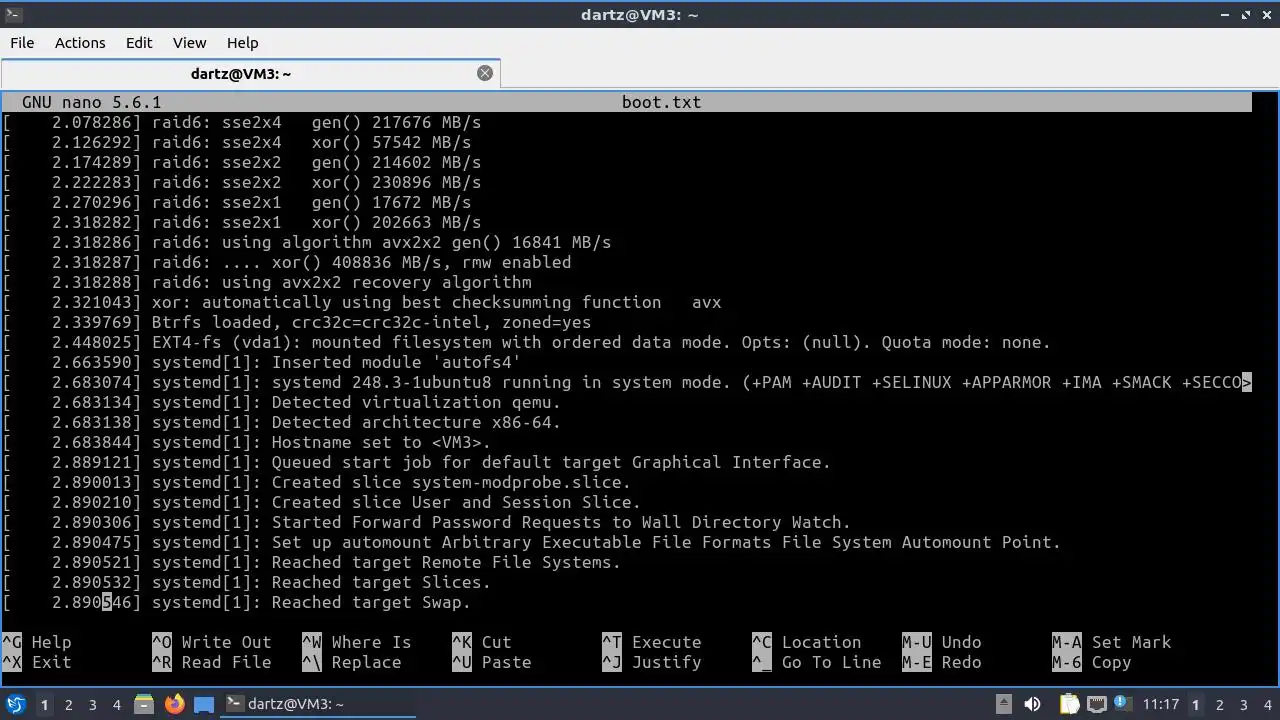
Task: Click the 'xor: automatically using best checksumming' line
Action: 362,302
